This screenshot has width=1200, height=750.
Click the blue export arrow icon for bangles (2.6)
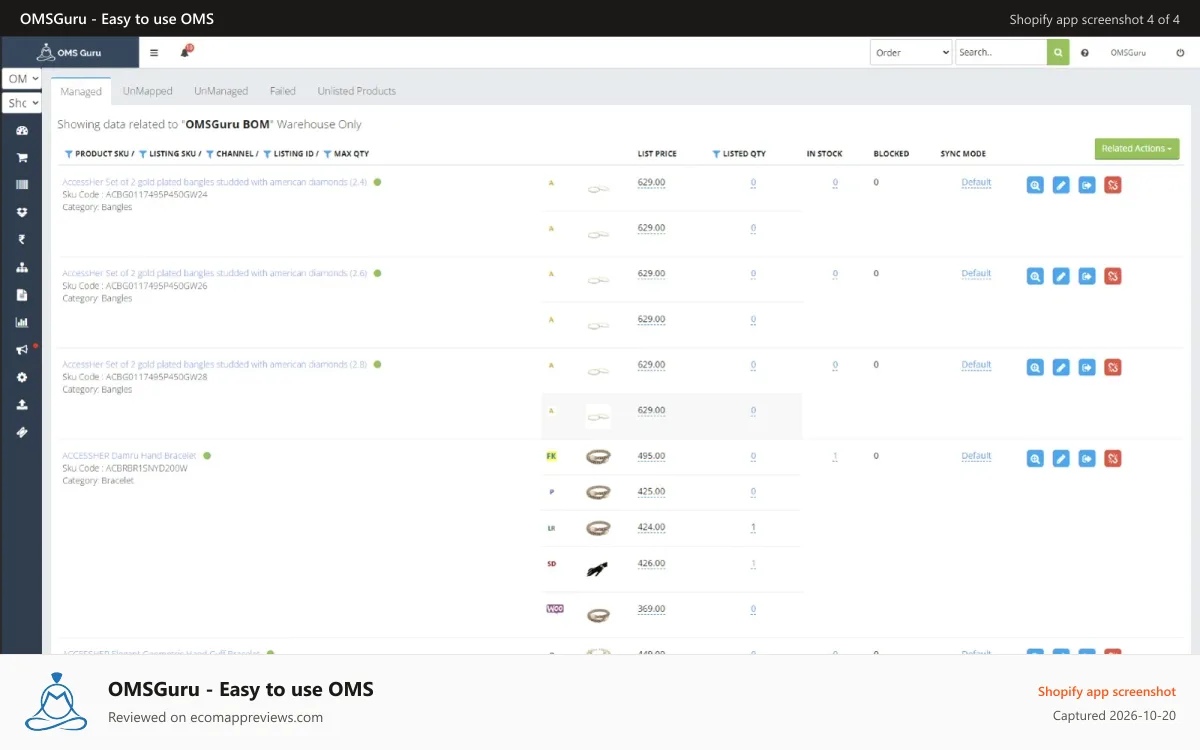click(x=1087, y=276)
